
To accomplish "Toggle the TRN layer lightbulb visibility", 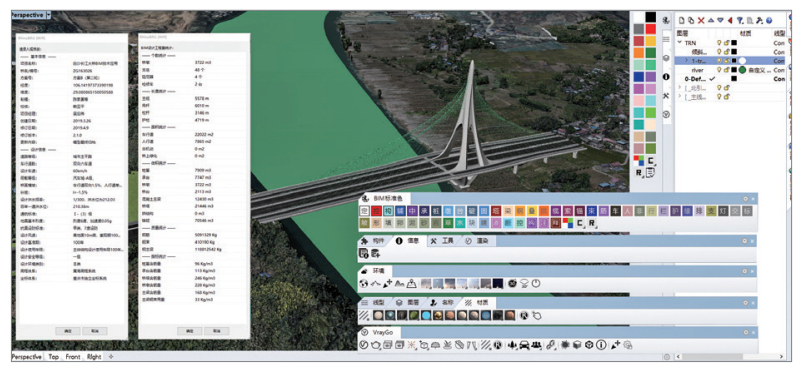I will coord(719,43).
